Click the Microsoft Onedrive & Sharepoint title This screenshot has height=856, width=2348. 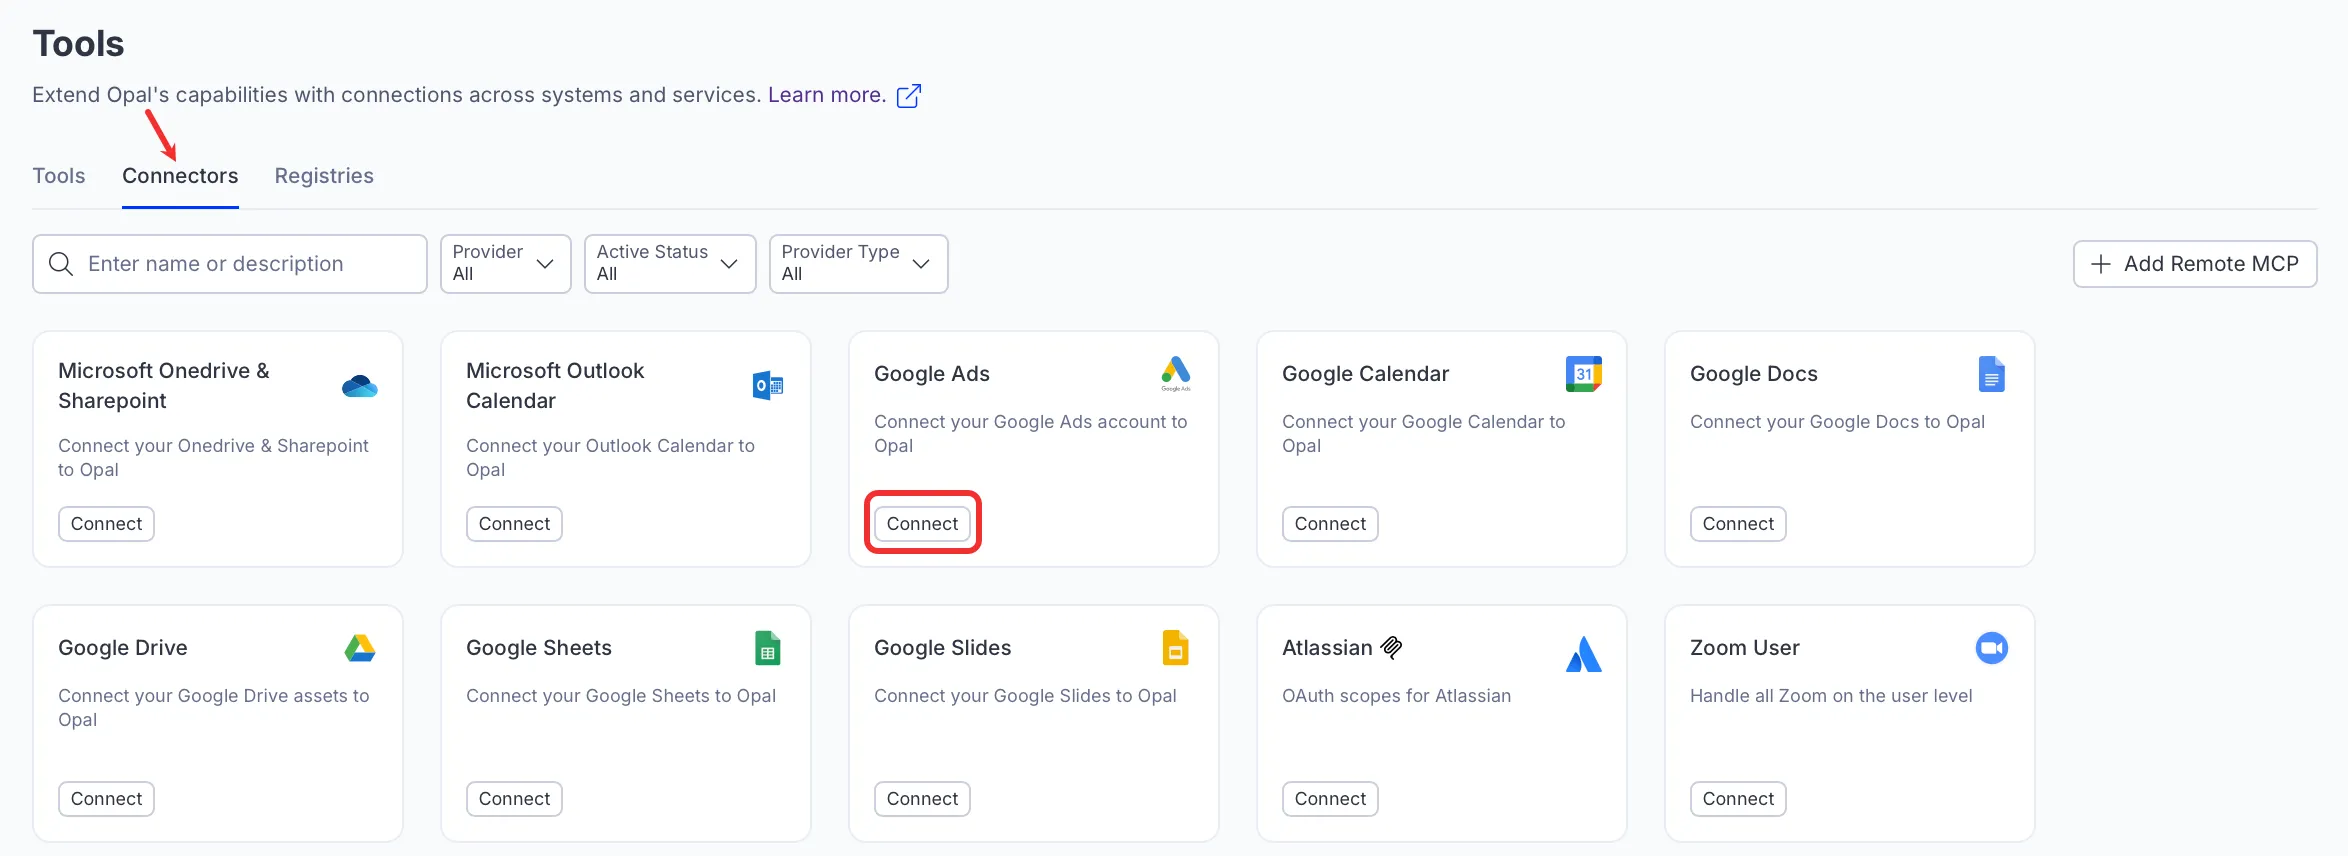pyautogui.click(x=164, y=386)
